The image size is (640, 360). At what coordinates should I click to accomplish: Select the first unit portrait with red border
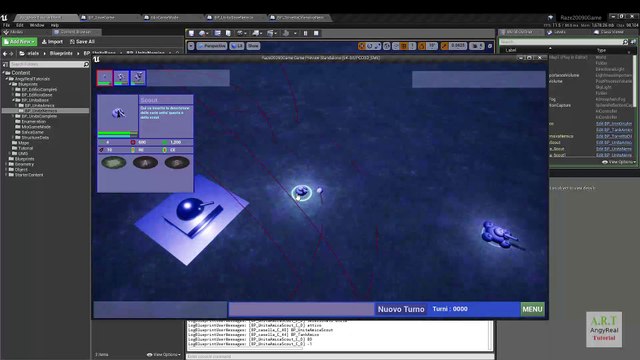coord(104,78)
